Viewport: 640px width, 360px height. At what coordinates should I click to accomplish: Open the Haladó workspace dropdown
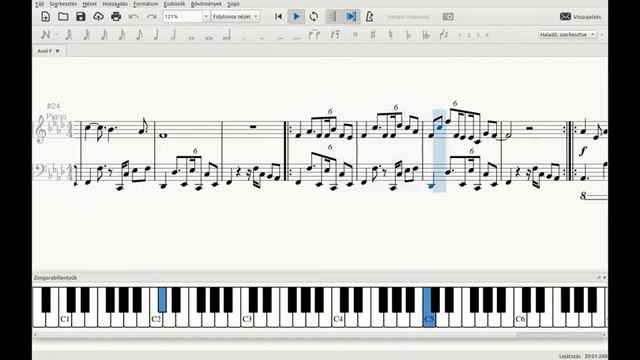click(x=568, y=35)
